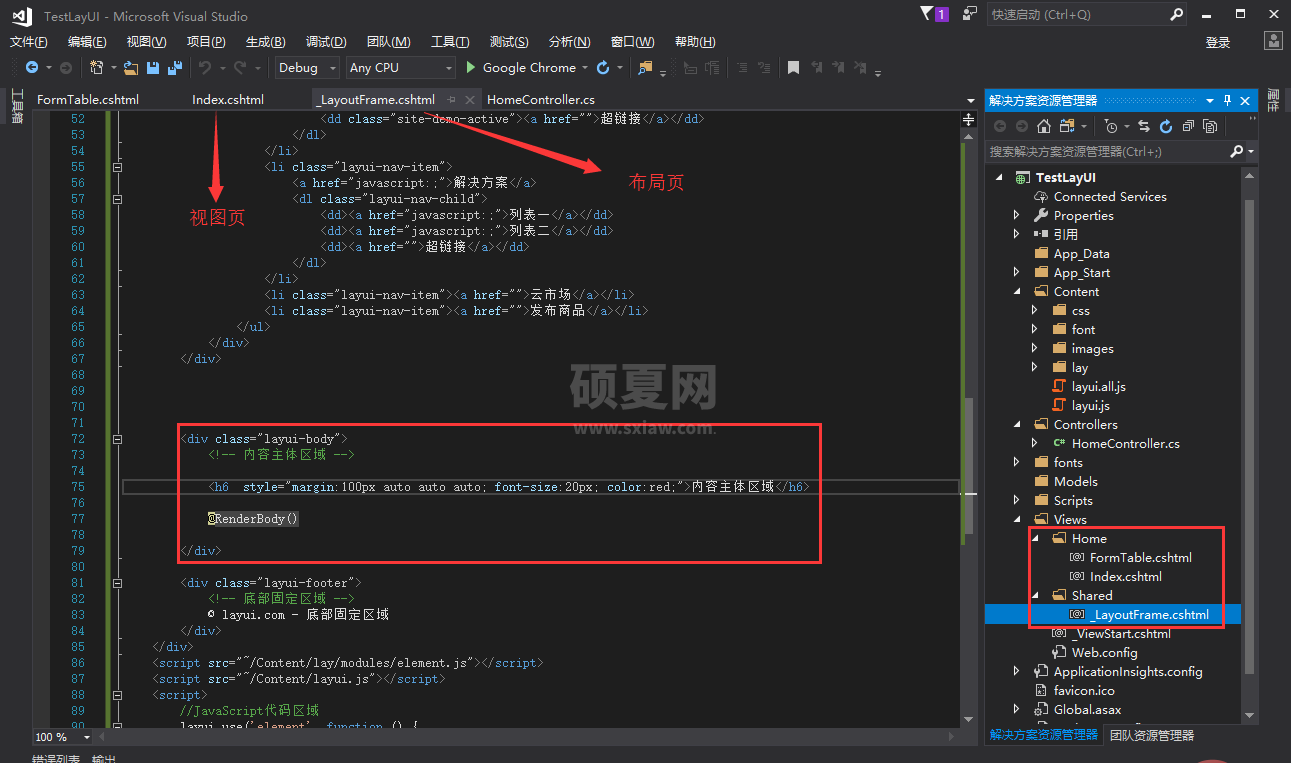Click Collapse All icon in Solution Explorer
Viewport: 1291px width, 763px height.
pyautogui.click(x=1188, y=126)
